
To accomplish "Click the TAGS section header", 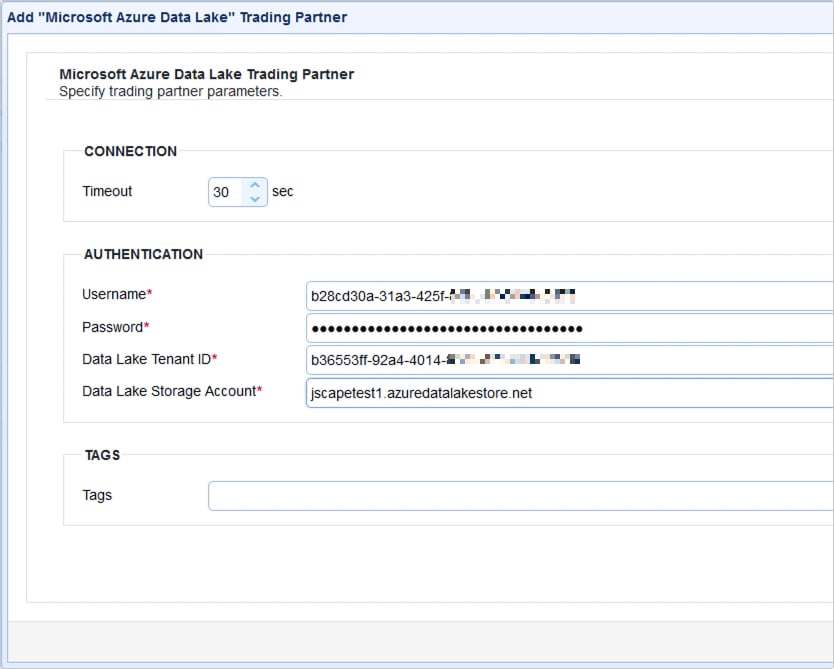I will click(x=103, y=455).
